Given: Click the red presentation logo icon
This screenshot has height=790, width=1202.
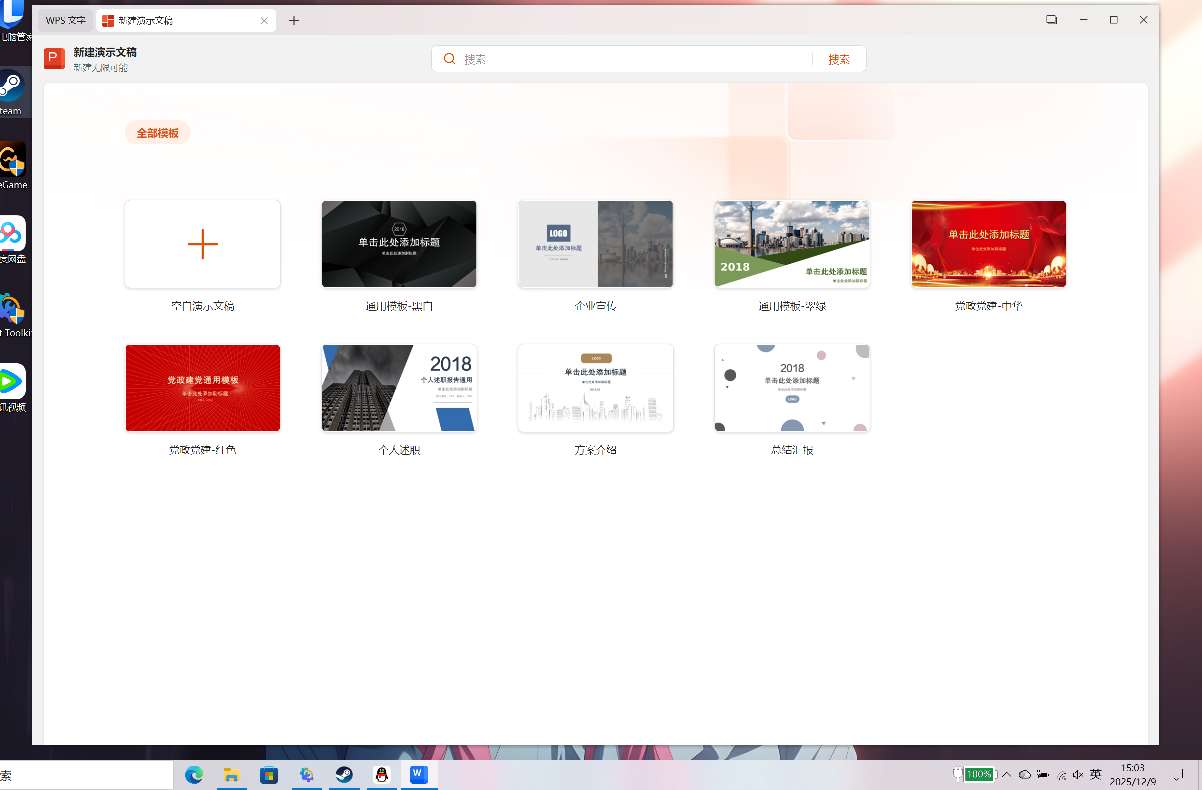Looking at the screenshot, I should [54, 59].
